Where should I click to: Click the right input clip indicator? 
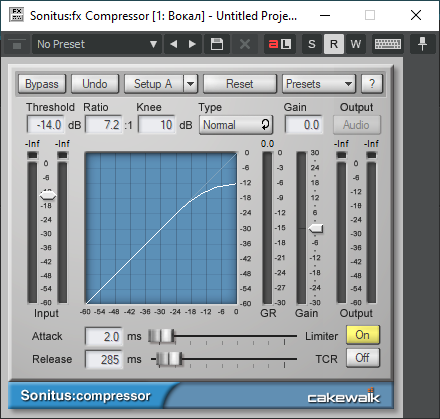63,155
